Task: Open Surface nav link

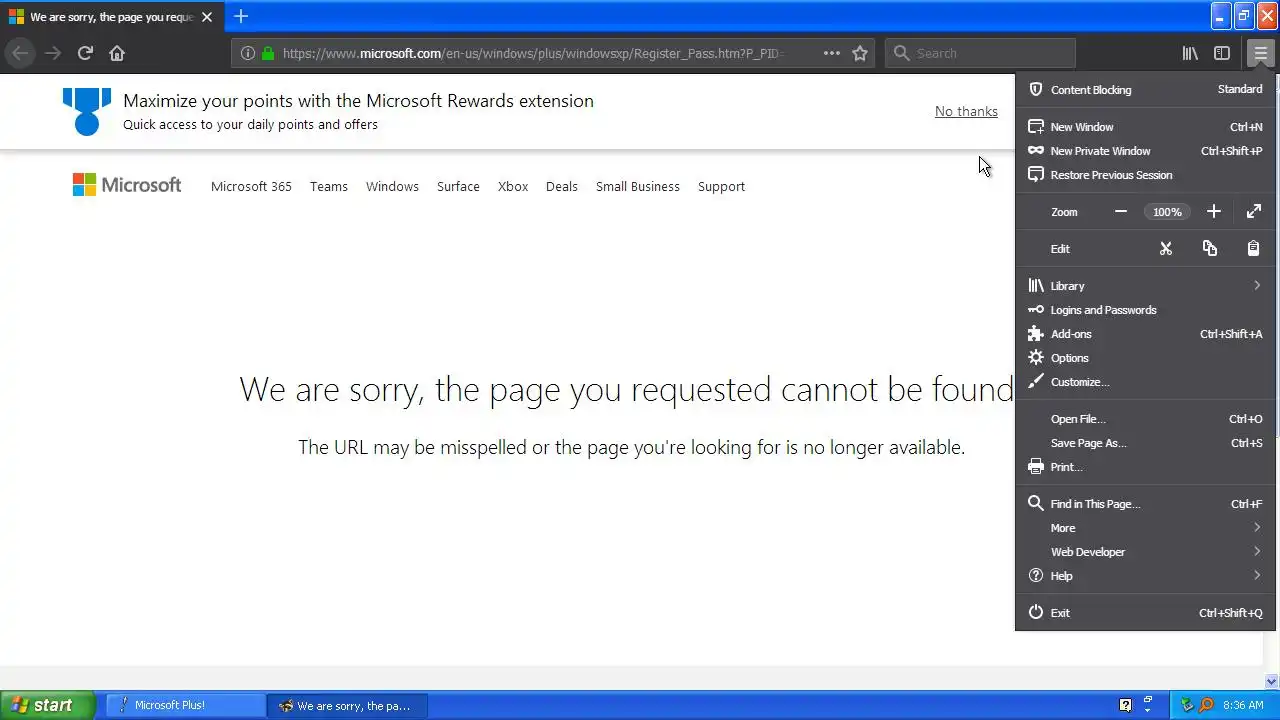Action: (x=458, y=186)
